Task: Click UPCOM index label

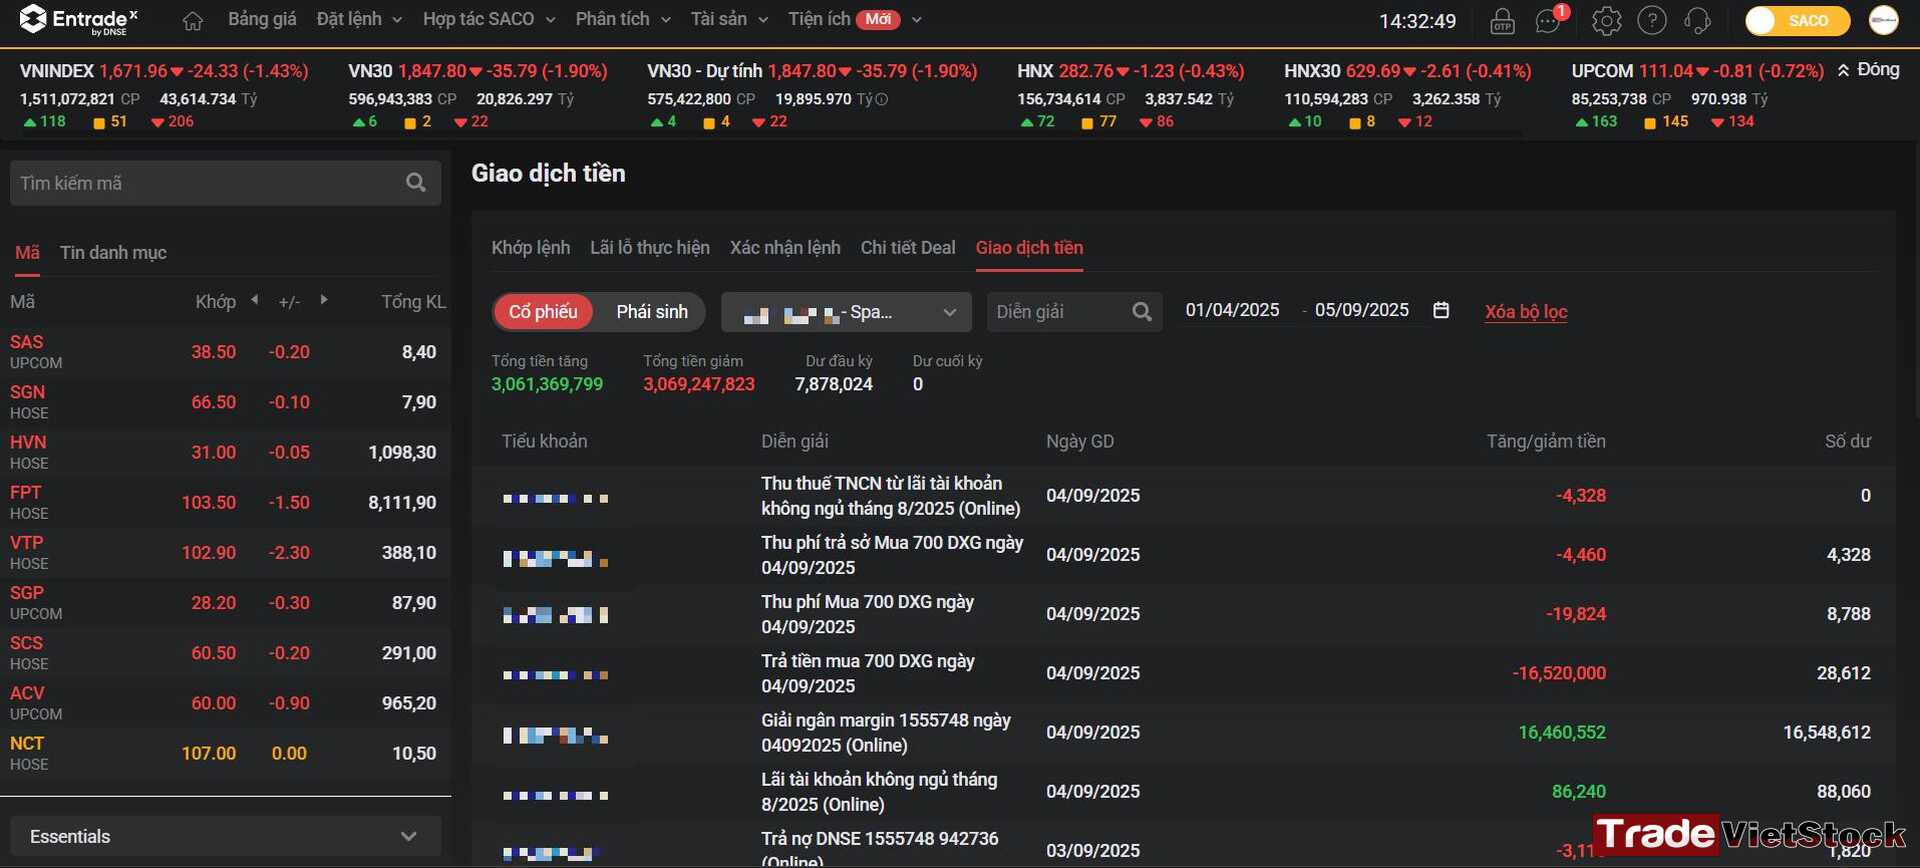Action: point(1602,71)
